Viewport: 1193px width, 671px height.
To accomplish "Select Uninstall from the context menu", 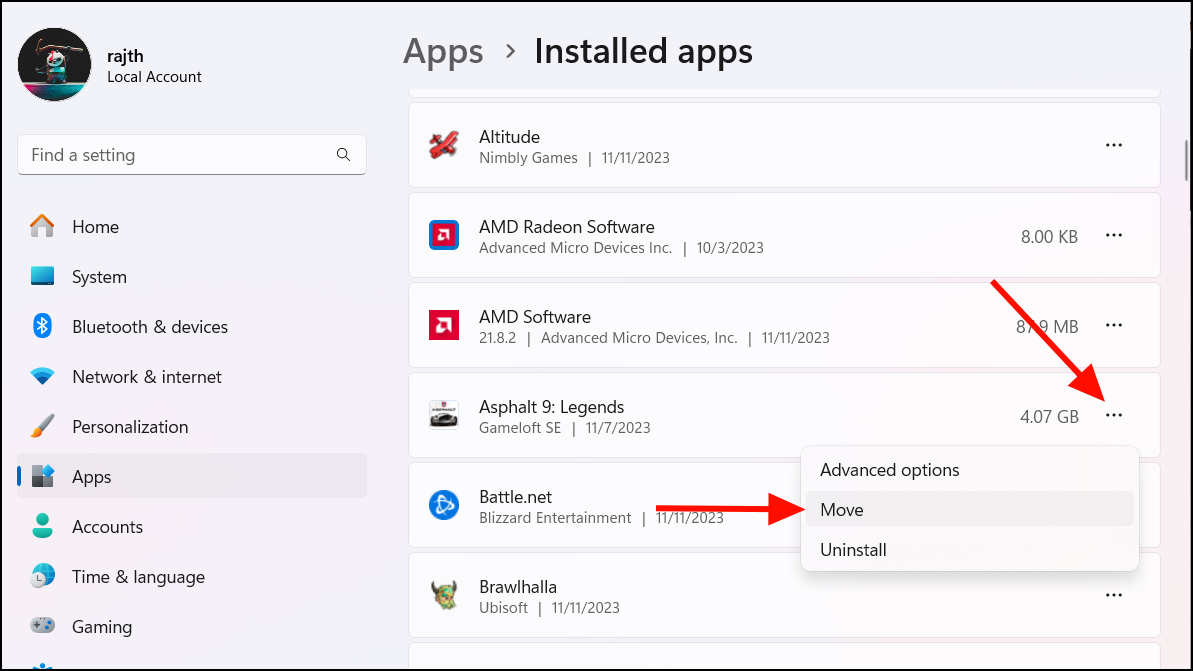I will click(969, 549).
